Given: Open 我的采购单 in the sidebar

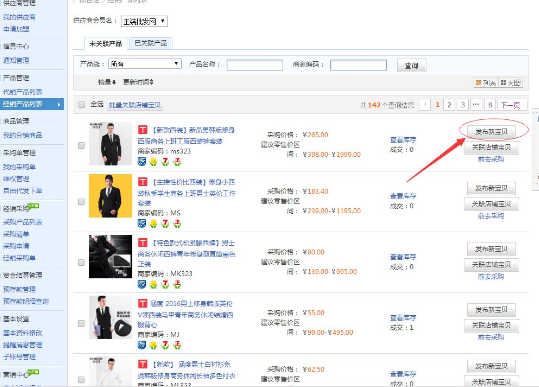Looking at the screenshot, I should (x=19, y=167).
